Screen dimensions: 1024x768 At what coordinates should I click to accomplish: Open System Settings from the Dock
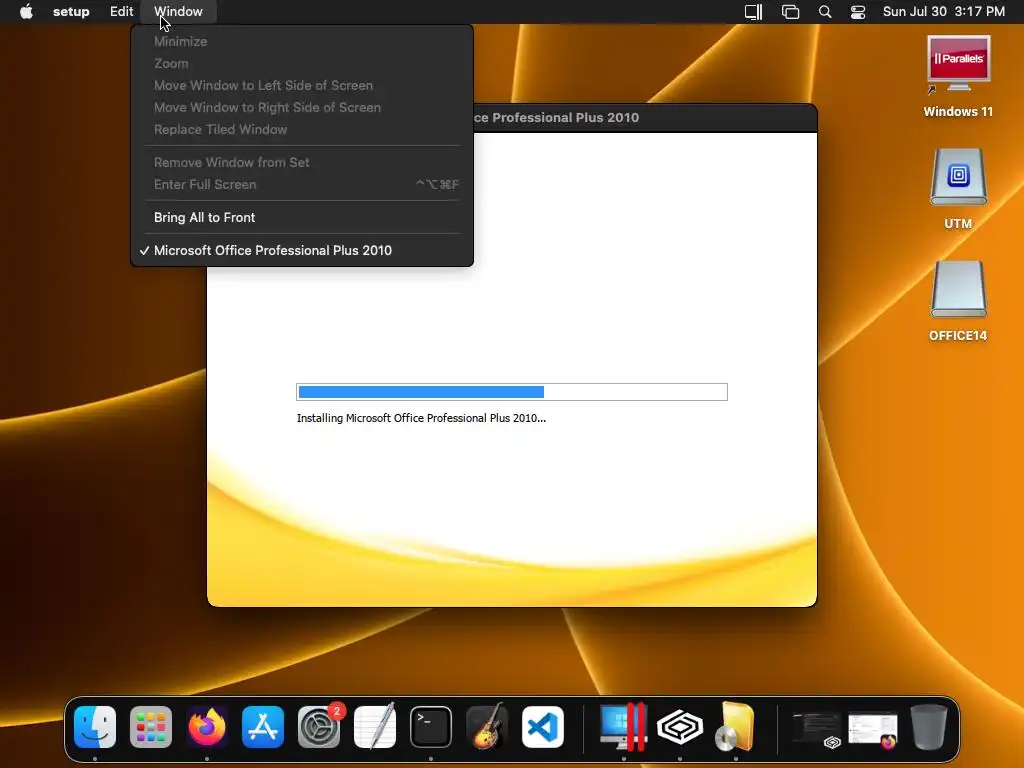click(x=319, y=726)
